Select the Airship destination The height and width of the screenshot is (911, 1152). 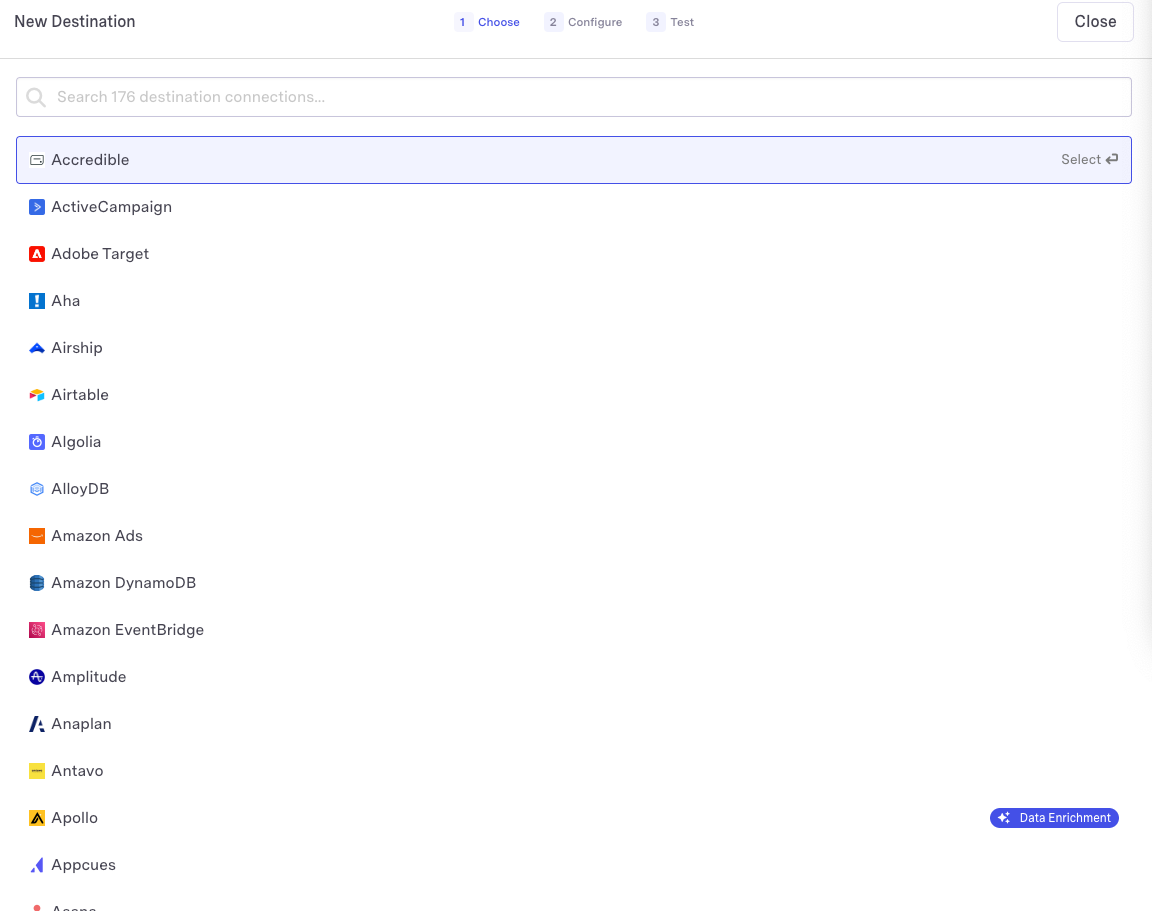pyautogui.click(x=574, y=348)
